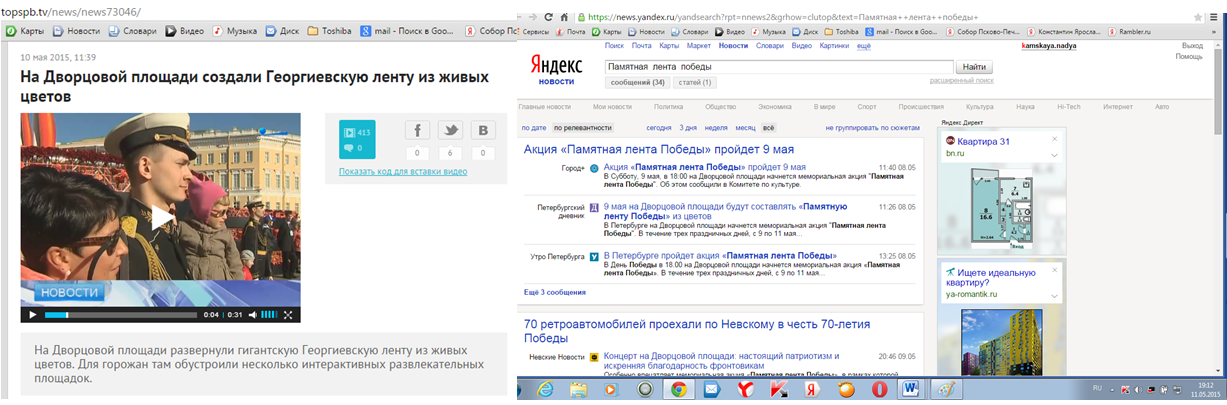Toggle 'не группировать по сюжетам'
This screenshot has width=1227, height=405.
click(871, 128)
